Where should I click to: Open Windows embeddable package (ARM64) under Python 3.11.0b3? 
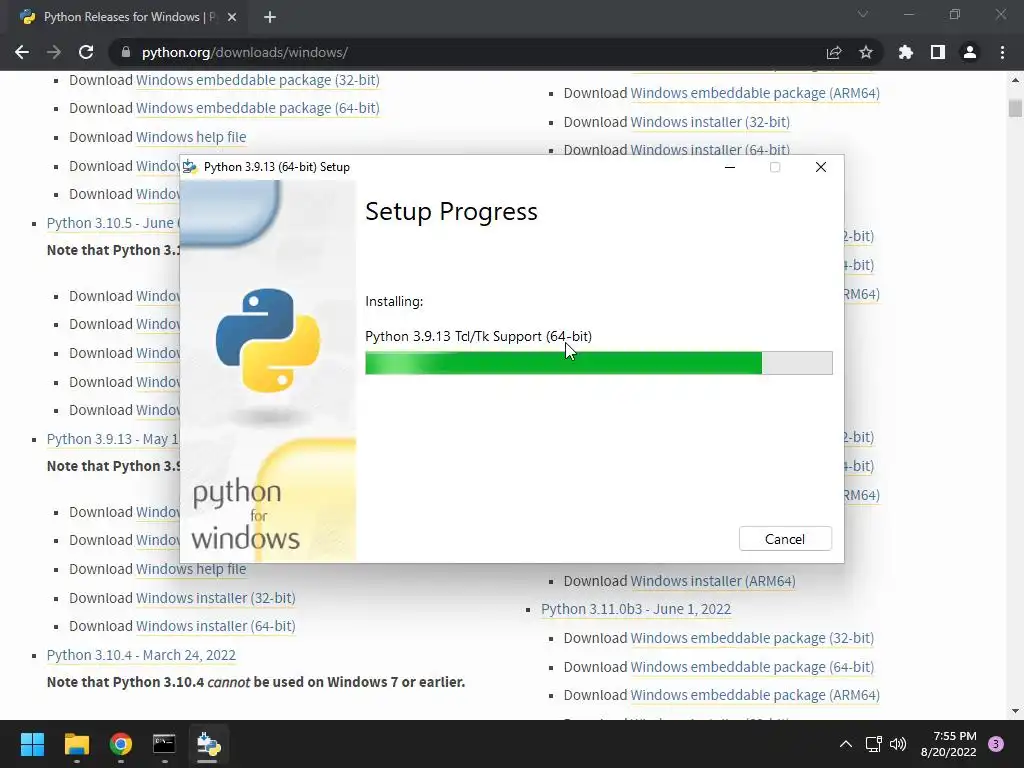[754, 695]
